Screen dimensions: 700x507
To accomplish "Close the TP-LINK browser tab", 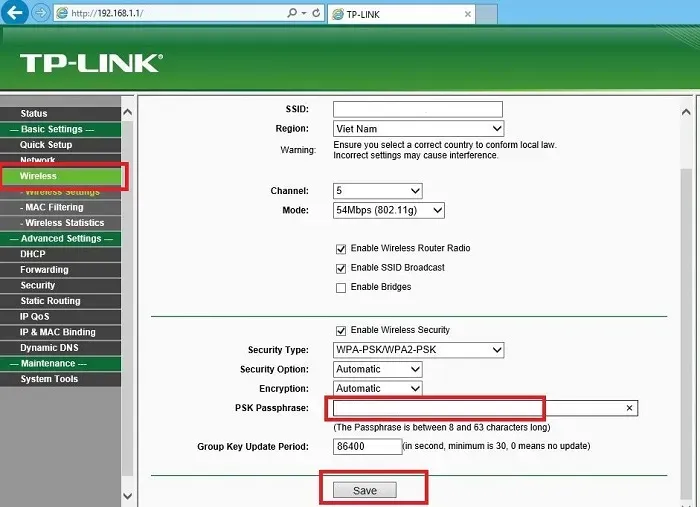I will [x=468, y=14].
